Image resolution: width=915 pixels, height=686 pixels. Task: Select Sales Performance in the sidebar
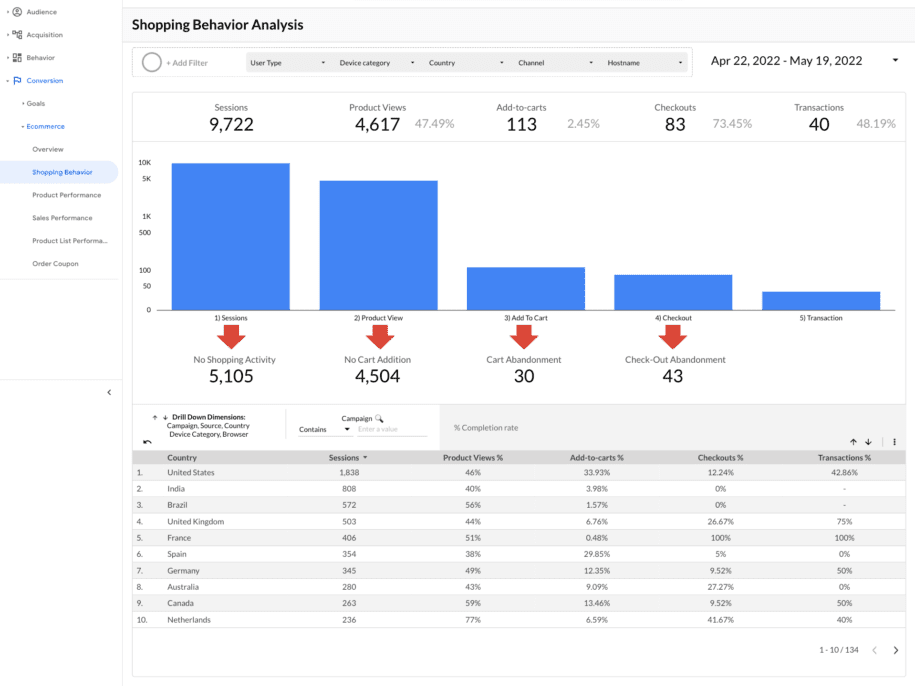[62, 218]
